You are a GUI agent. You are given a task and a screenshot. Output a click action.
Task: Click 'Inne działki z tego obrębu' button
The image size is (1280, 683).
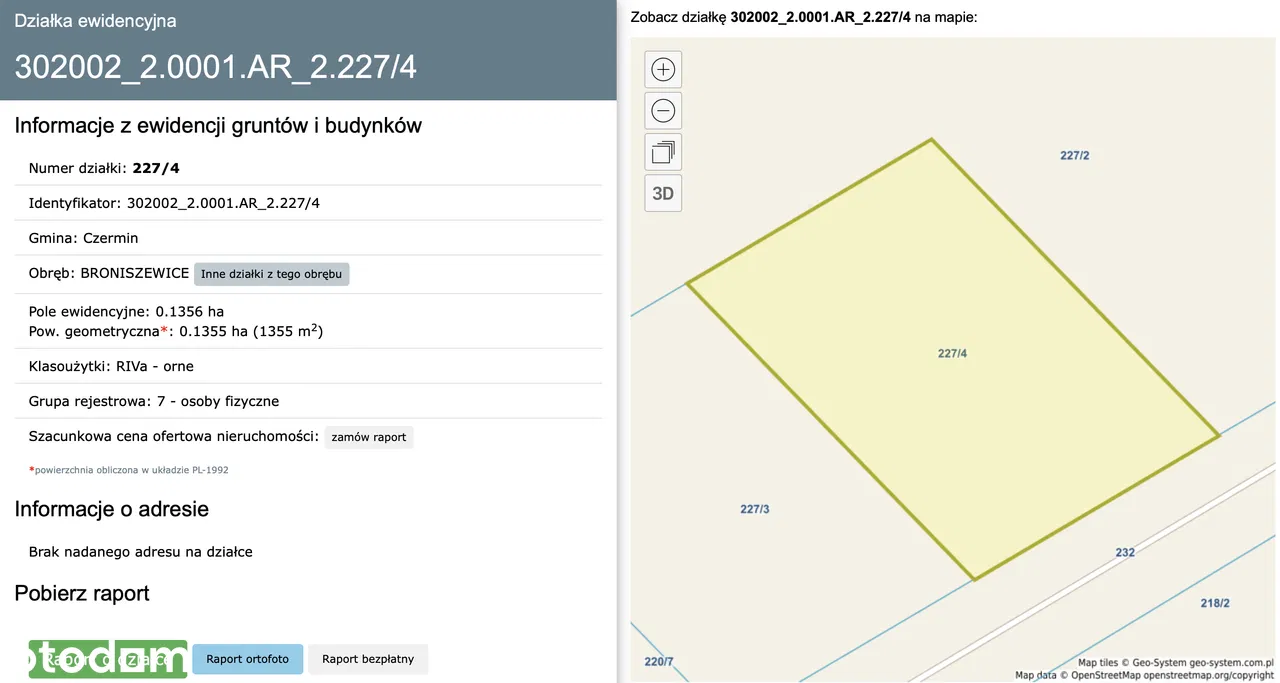point(272,274)
